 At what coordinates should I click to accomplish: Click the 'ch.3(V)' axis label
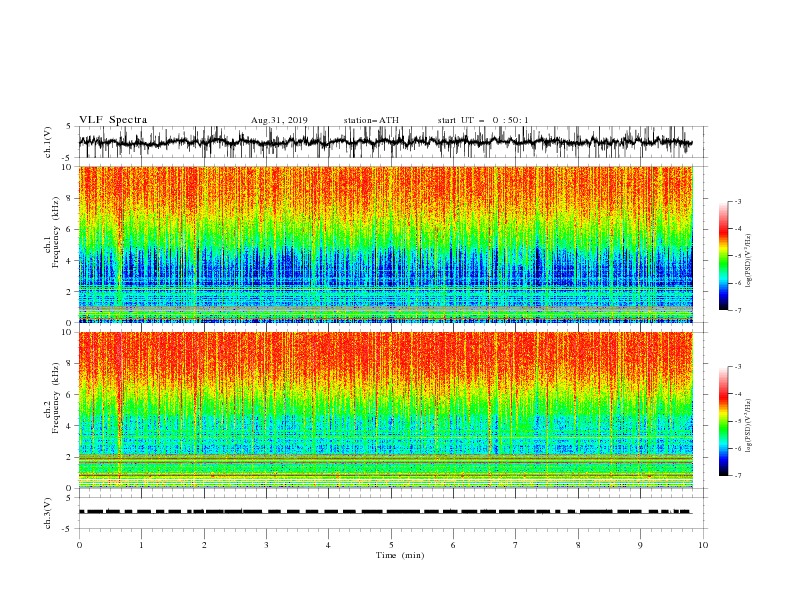tap(48, 513)
